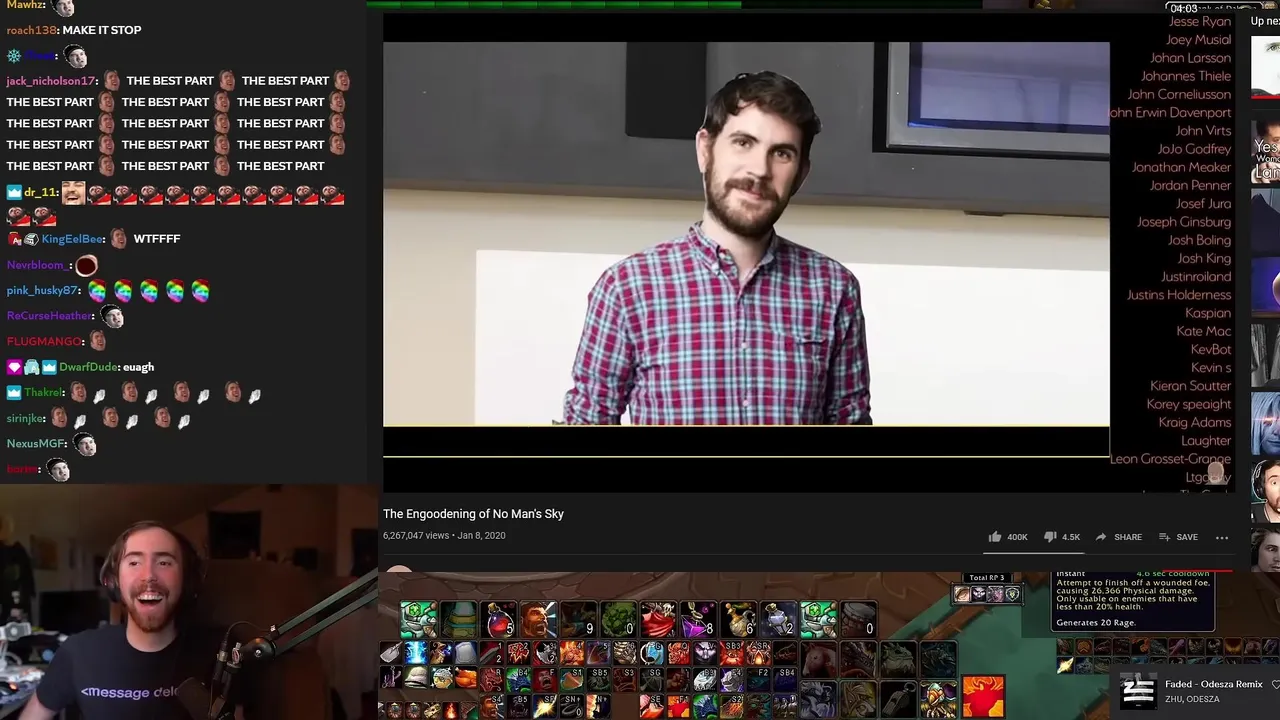The height and width of the screenshot is (720, 1280).
Task: Seek on the yellow video progress bar
Action: coord(746,456)
